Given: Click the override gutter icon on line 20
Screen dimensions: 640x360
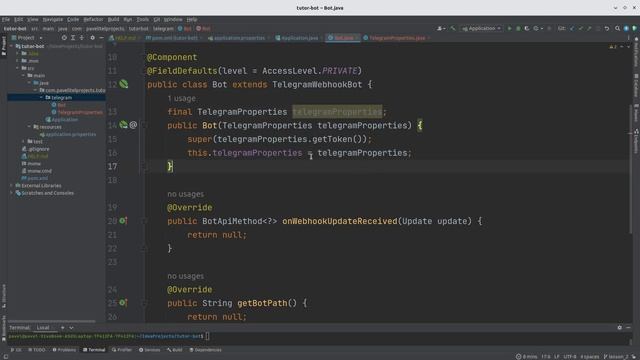Looking at the screenshot, I should pos(123,221).
